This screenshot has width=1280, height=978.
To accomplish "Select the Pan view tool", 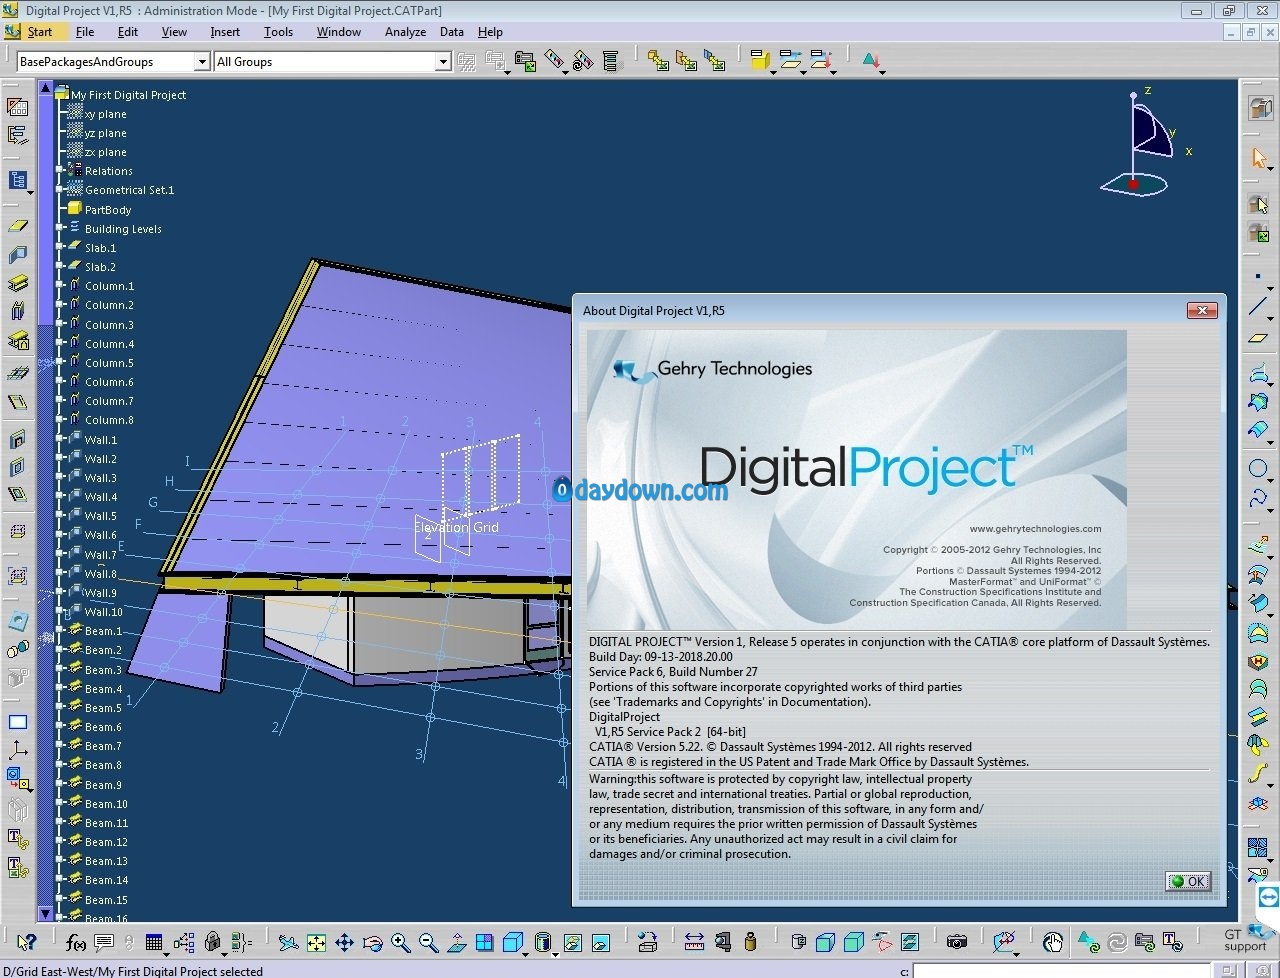I will click(x=344, y=942).
